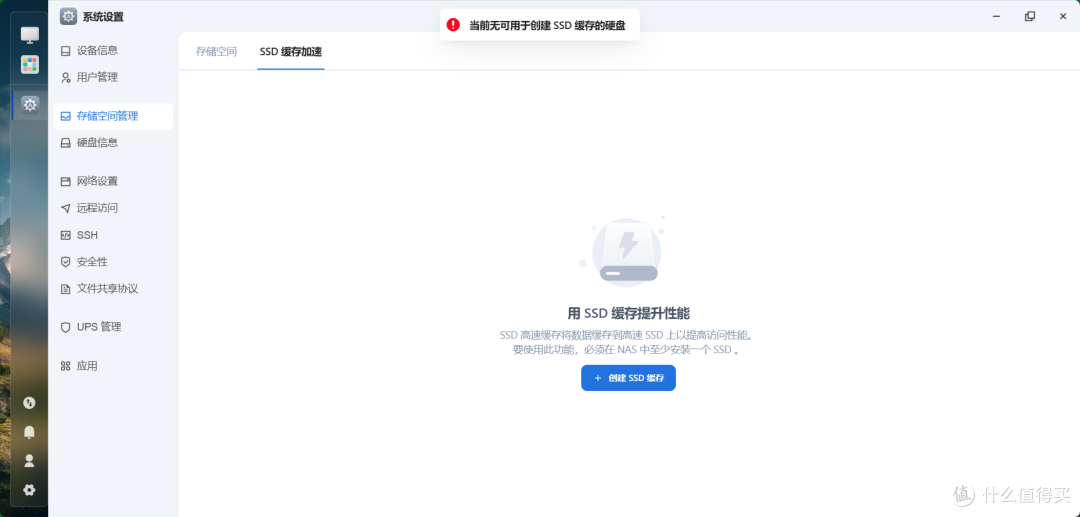The width and height of the screenshot is (1080, 517).
Task: Select 存储空间管理 in the sidebar
Action: click(x=113, y=116)
